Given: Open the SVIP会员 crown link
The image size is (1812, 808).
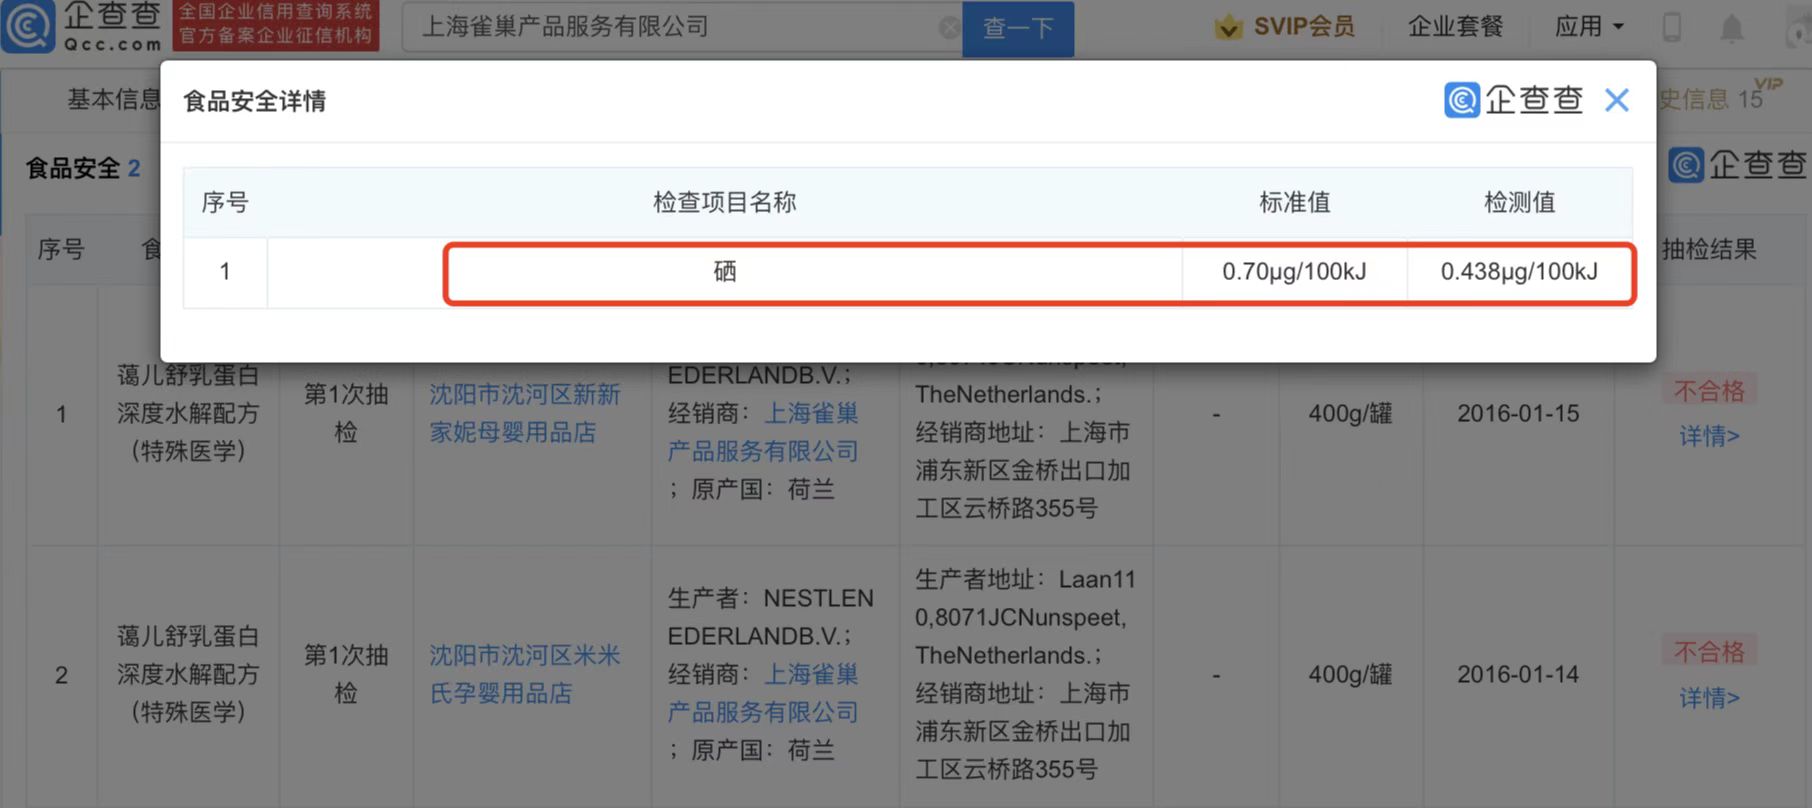Looking at the screenshot, I should point(1284,27).
